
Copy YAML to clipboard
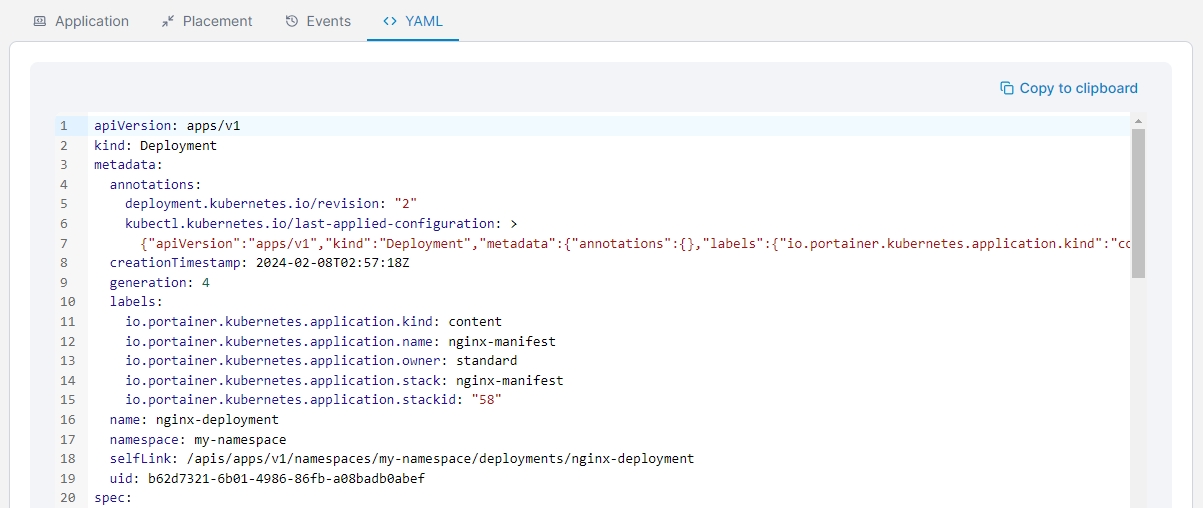1069,88
